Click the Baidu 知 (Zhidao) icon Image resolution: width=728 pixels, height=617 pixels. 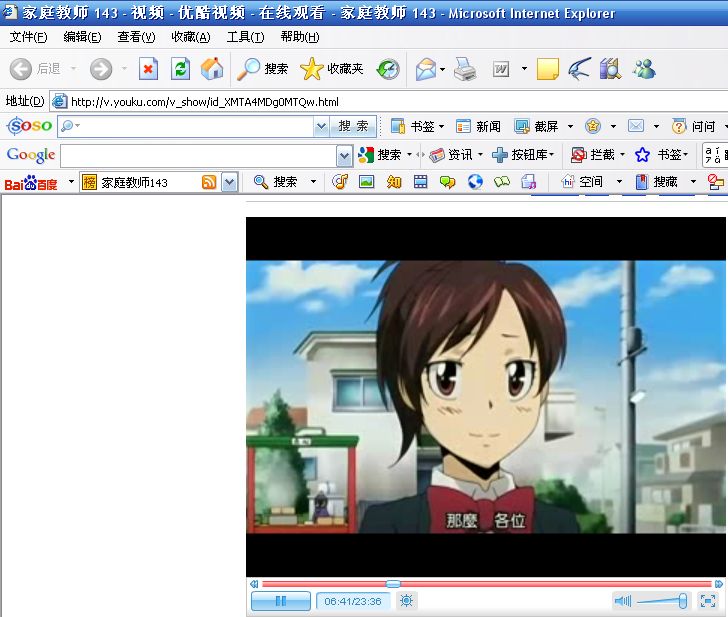[394, 182]
